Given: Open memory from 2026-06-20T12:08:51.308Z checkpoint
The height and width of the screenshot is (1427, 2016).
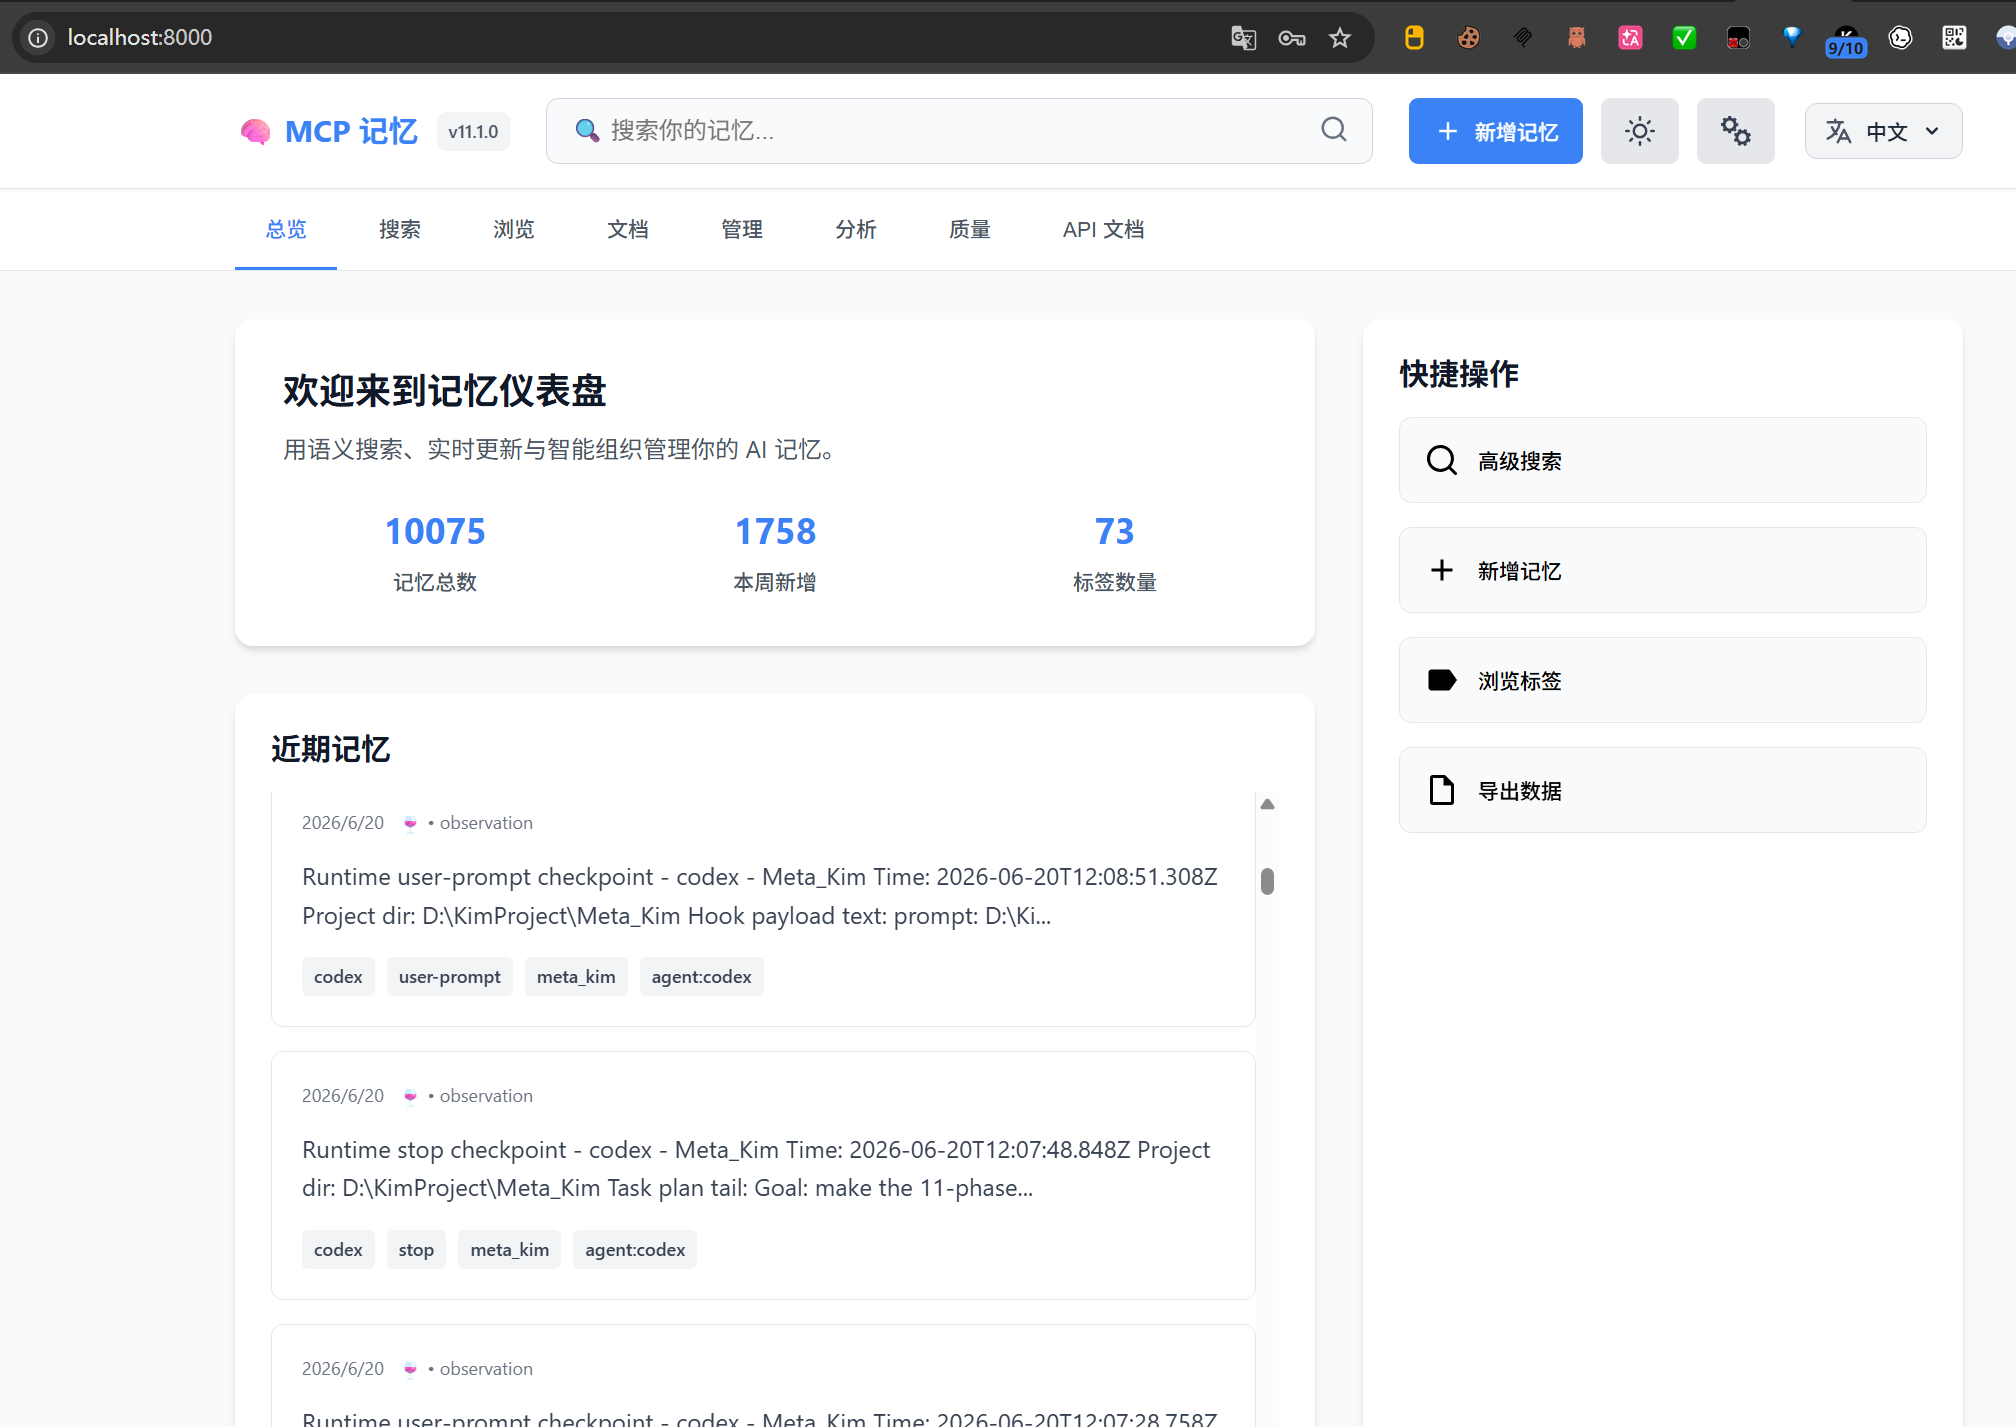Looking at the screenshot, I should [760, 896].
